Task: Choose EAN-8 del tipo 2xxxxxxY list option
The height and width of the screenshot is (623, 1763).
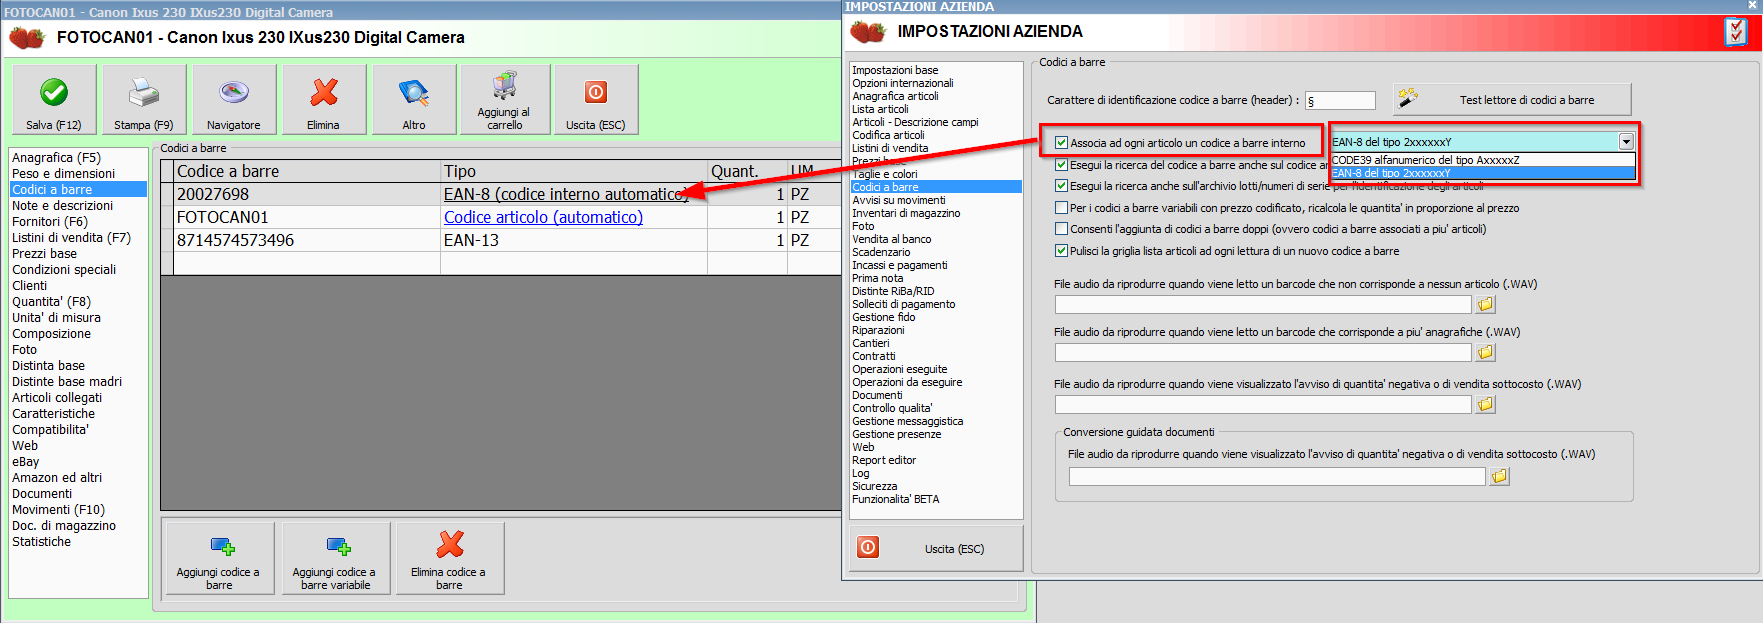Action: click(x=1483, y=173)
